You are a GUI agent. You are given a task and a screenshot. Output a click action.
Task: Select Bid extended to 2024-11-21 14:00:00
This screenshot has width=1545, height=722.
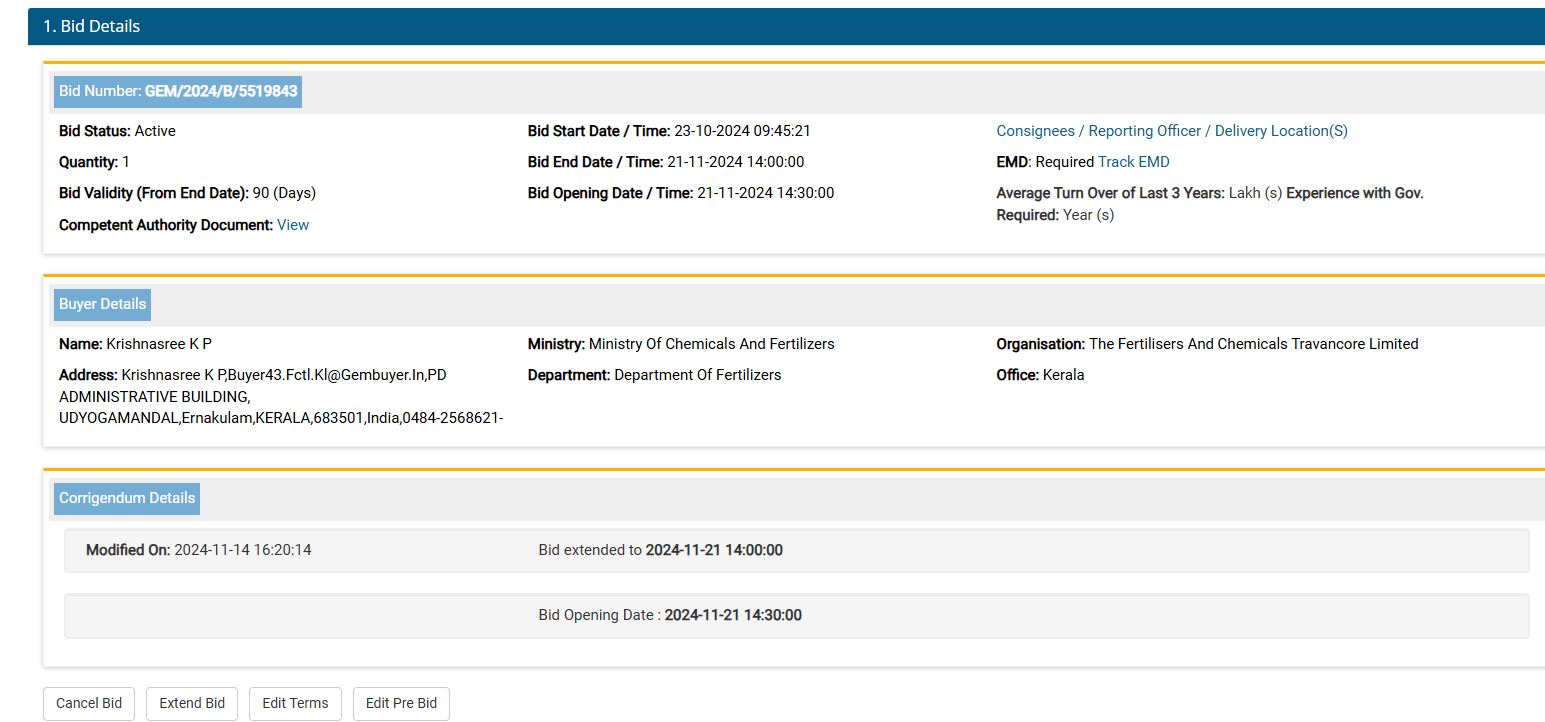click(x=661, y=550)
